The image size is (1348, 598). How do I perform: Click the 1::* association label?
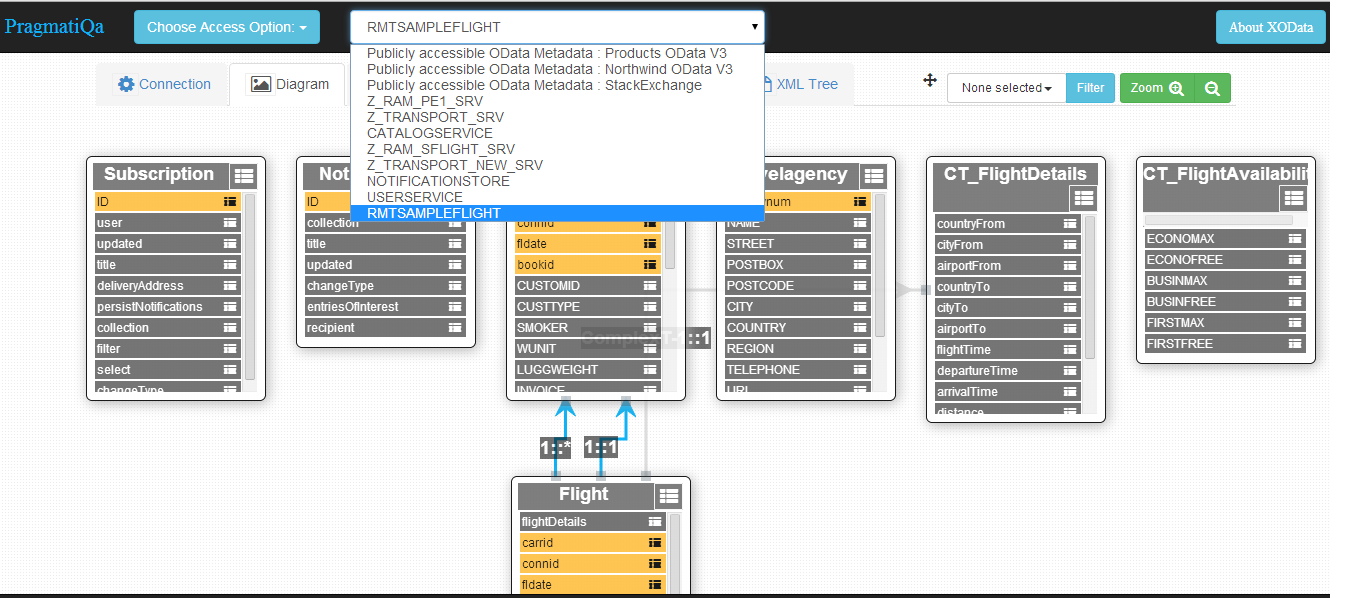pos(556,448)
